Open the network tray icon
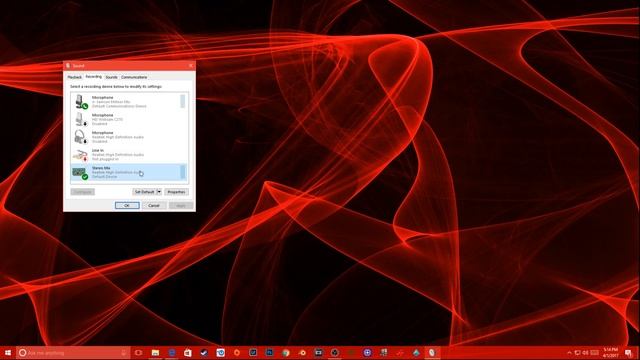The width and height of the screenshot is (640, 360). pos(578,353)
